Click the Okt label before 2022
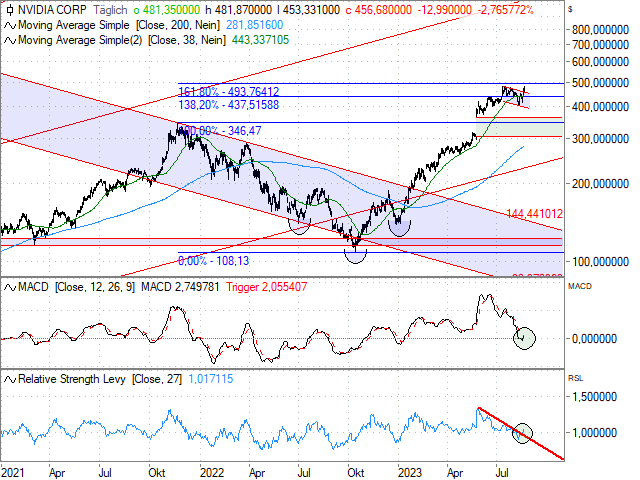640x480 pixels. pos(157,473)
